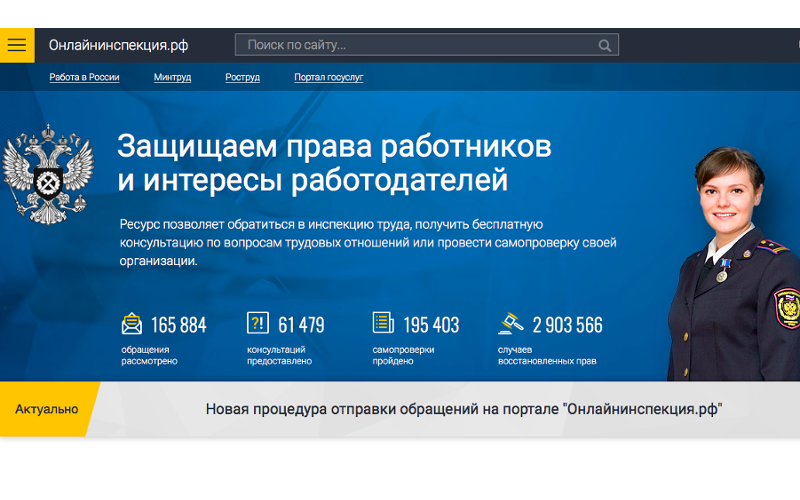The width and height of the screenshot is (800, 500).
Task: Click the консультаций предоставлено caption
Action: [x=280, y=355]
